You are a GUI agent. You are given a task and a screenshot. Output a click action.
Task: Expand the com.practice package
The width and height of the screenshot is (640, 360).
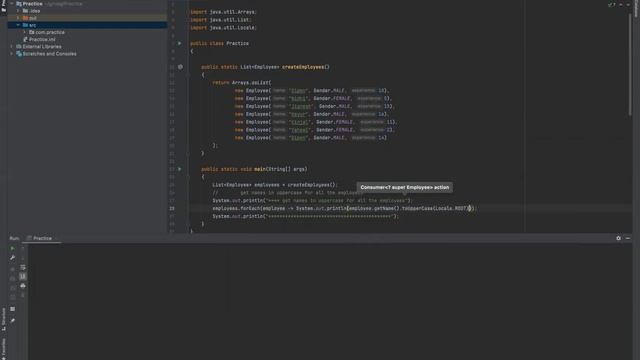click(x=25, y=32)
